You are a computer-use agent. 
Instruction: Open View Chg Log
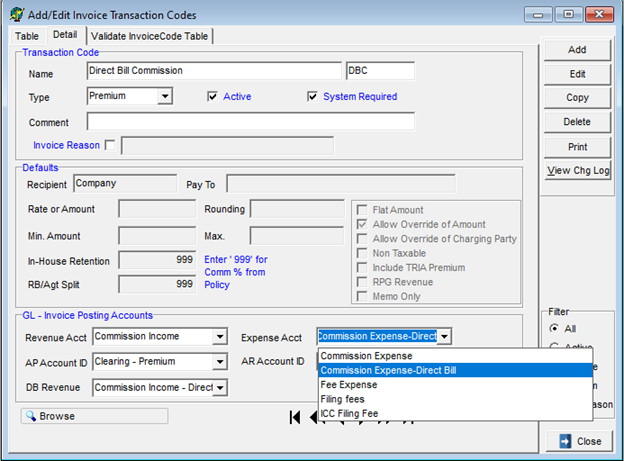tap(577, 170)
